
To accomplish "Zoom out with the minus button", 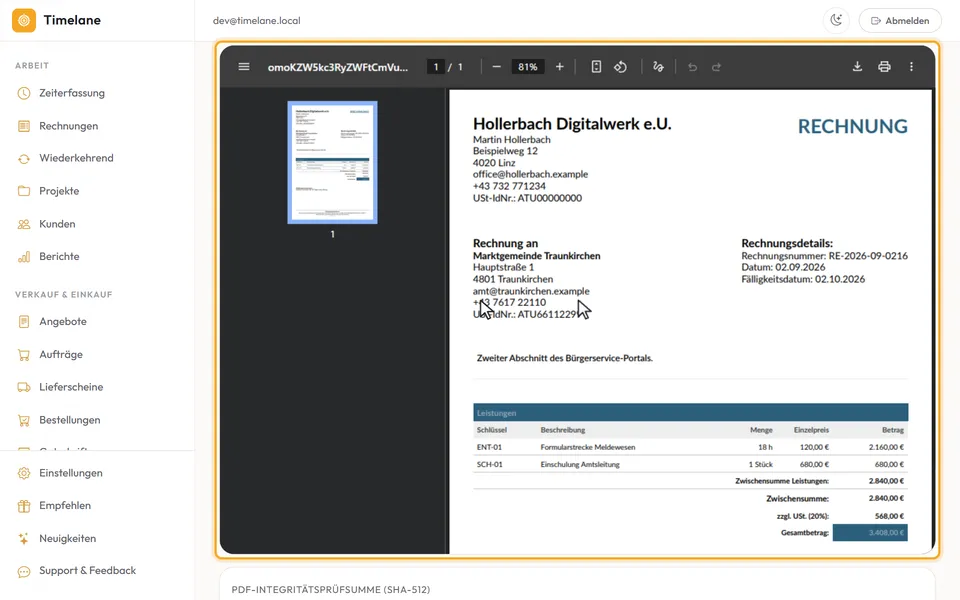I will coord(497,67).
